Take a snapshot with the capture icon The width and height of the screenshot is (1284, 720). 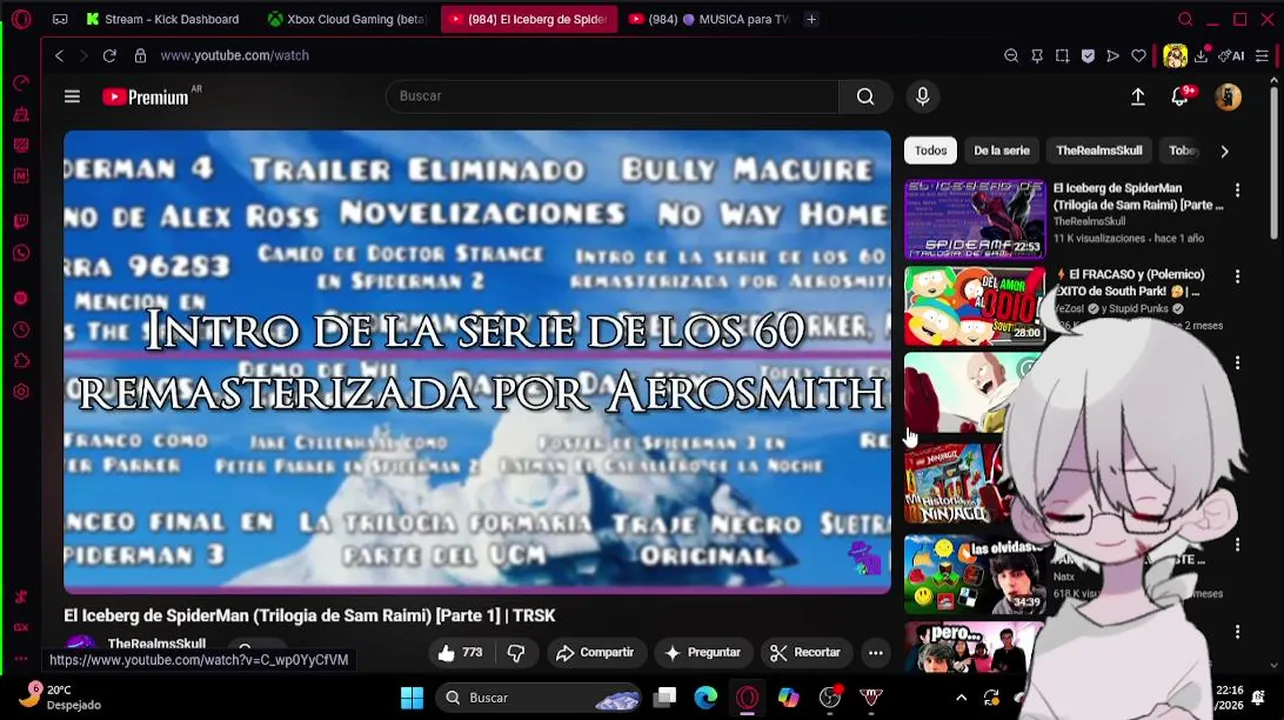click(x=1062, y=56)
